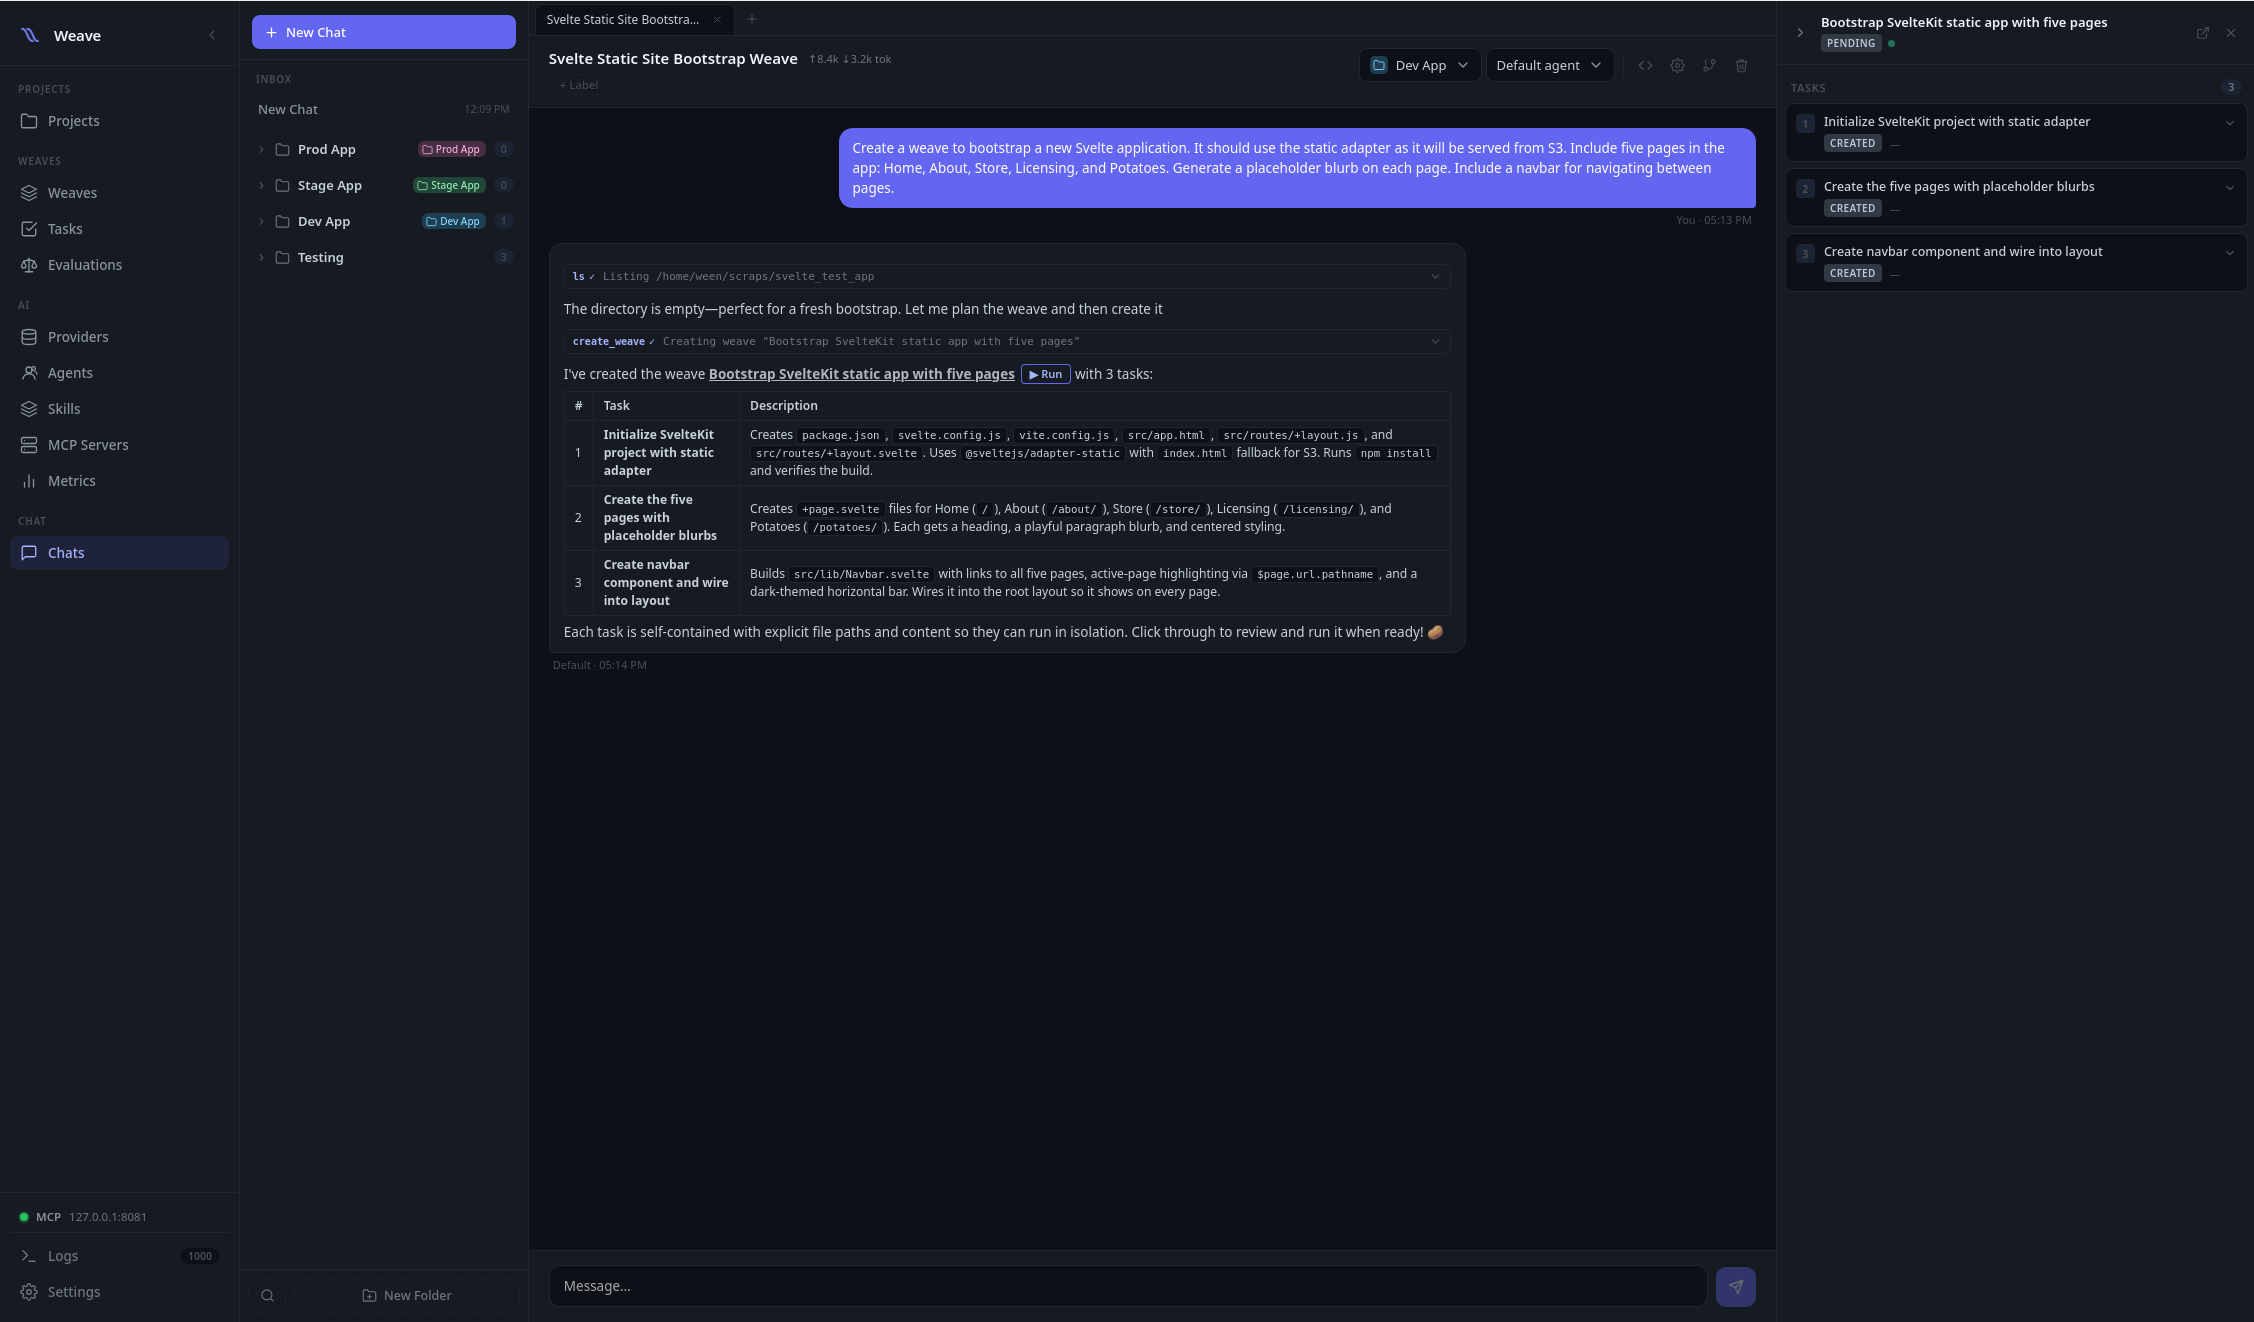Expand the Testing folder
The width and height of the screenshot is (2254, 1322).
pyautogui.click(x=262, y=257)
